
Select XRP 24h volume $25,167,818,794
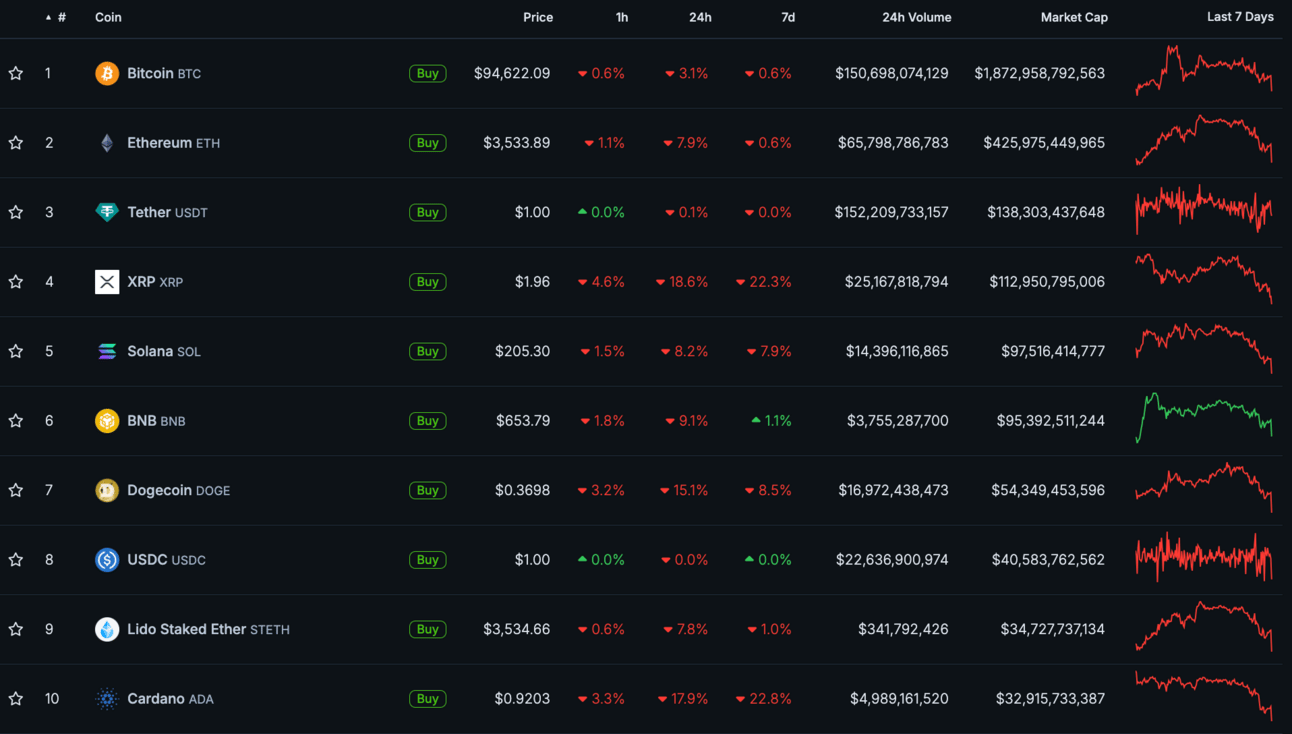(x=897, y=282)
